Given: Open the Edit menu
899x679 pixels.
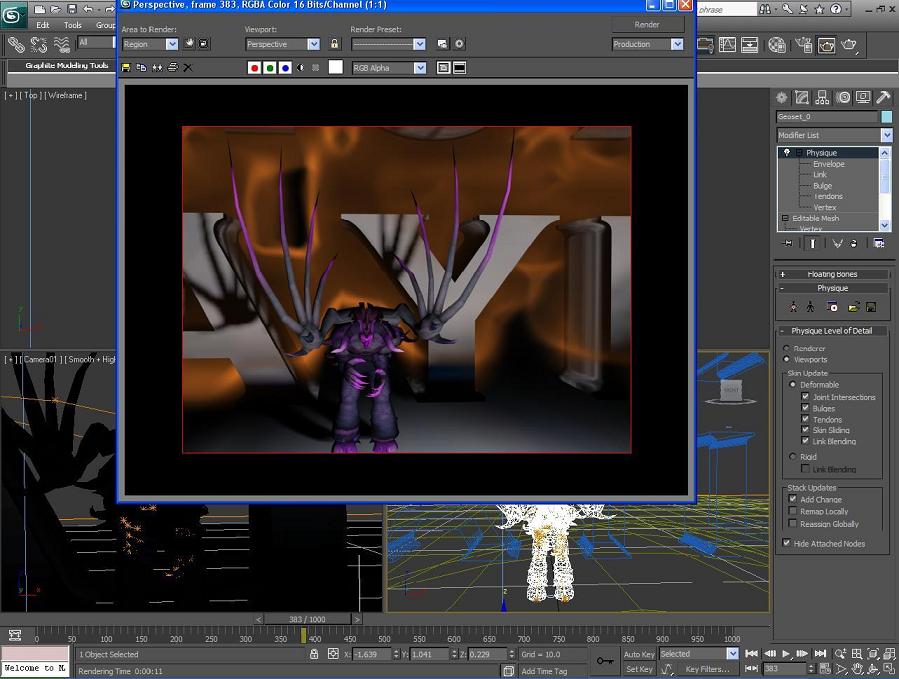Looking at the screenshot, I should (x=43, y=25).
